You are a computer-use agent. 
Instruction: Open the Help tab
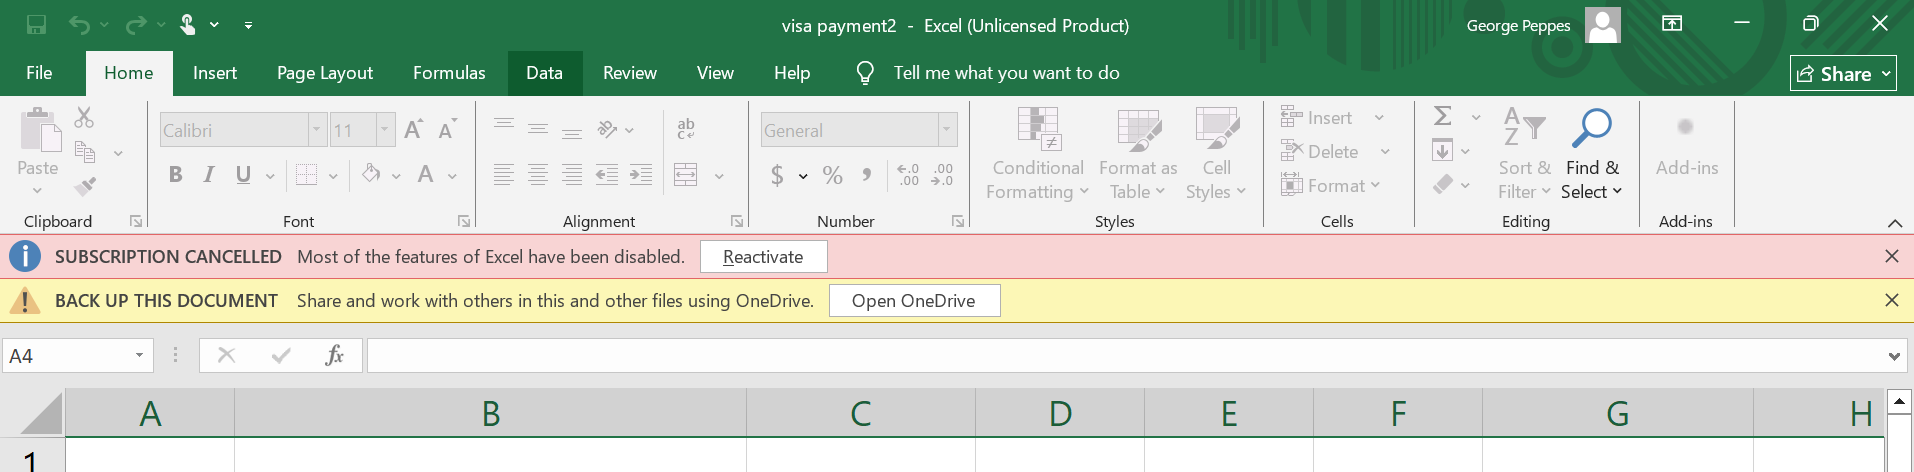click(x=792, y=73)
